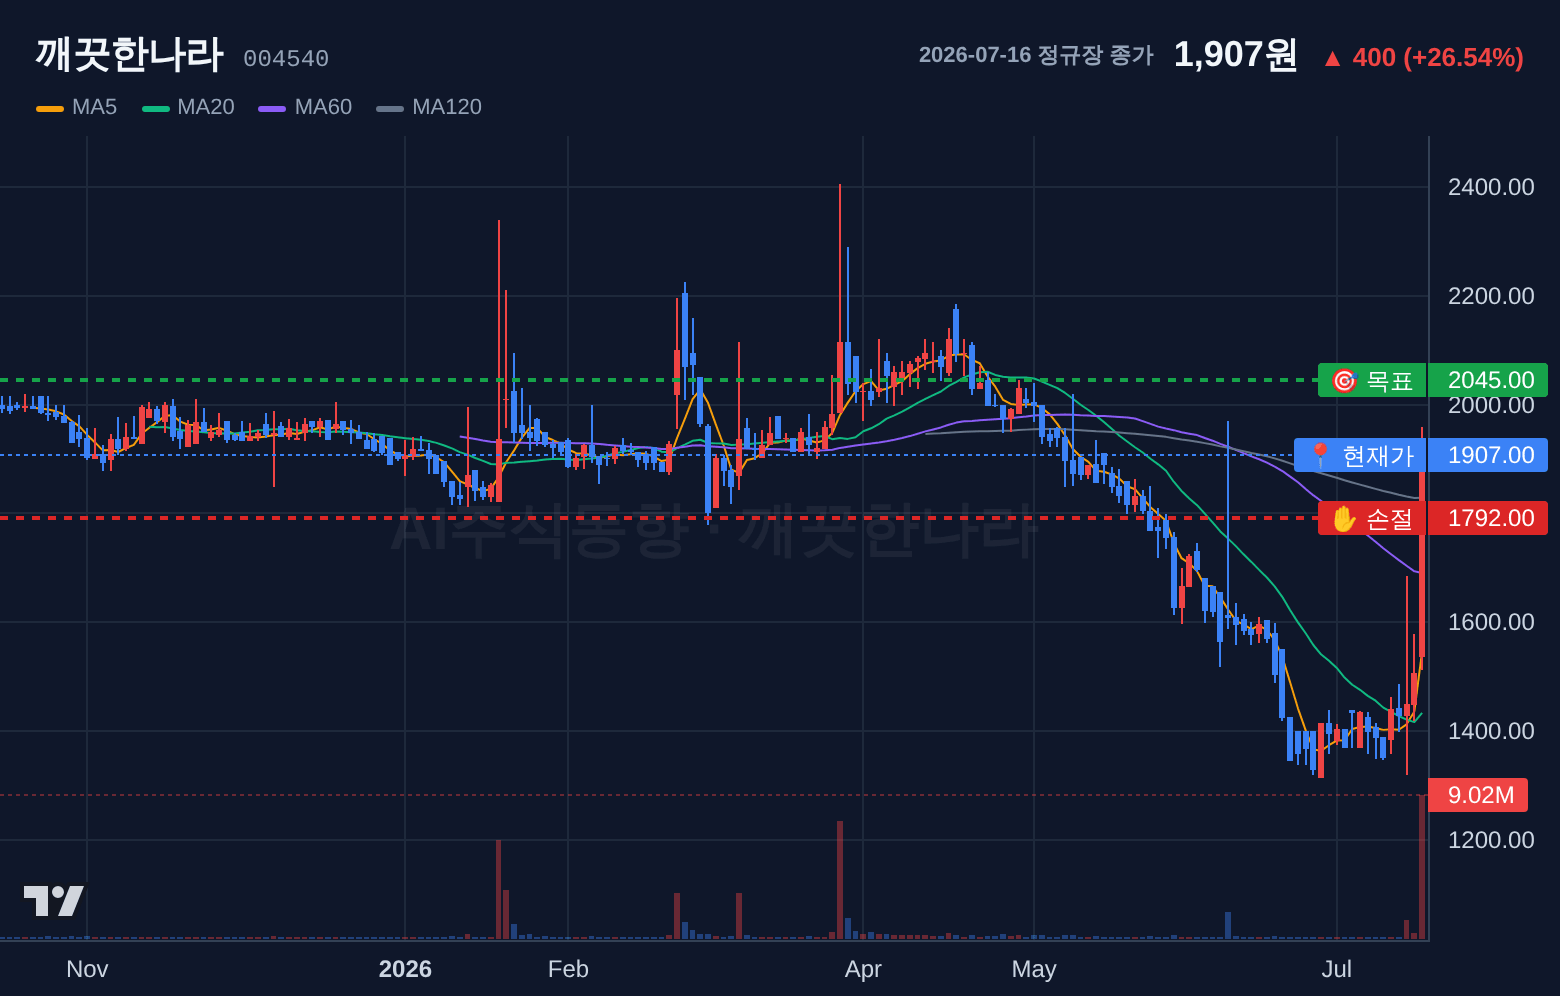Click the 1,907원 closing price
This screenshot has height=996, width=1560.
click(x=1235, y=55)
